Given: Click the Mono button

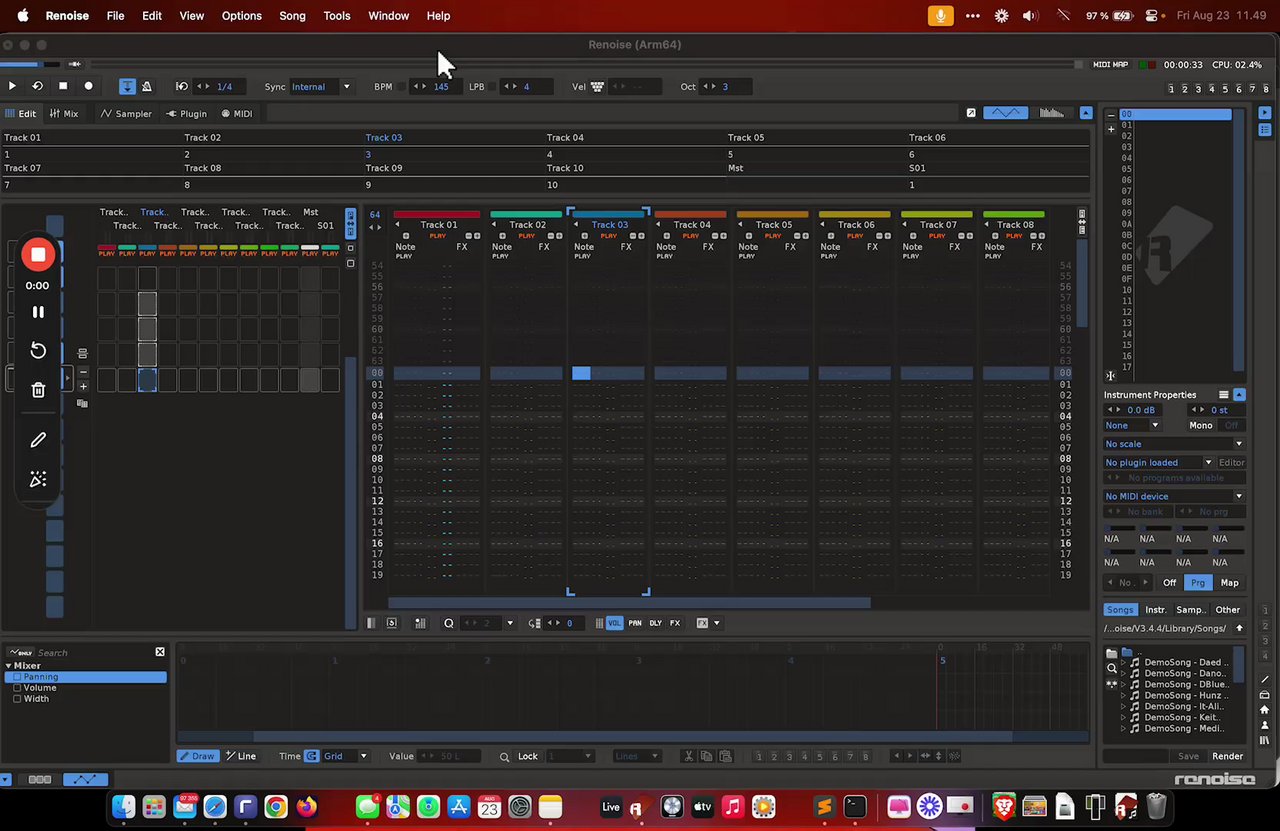Looking at the screenshot, I should coord(1201,426).
